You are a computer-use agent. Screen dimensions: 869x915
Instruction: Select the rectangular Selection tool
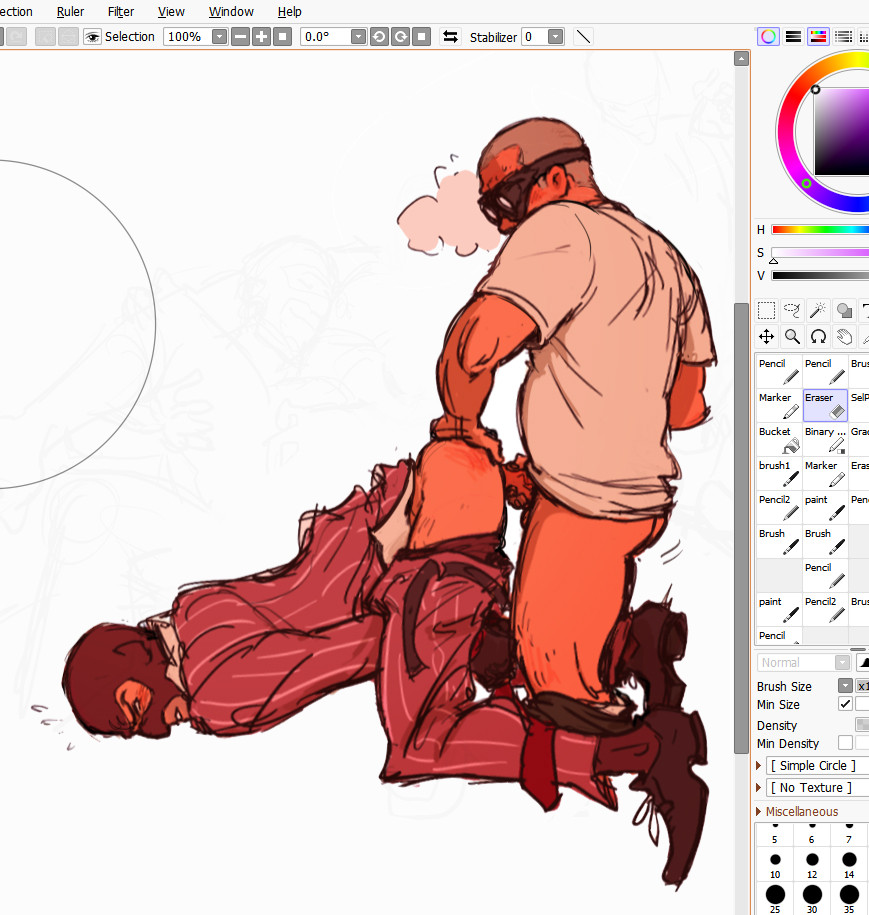766,310
